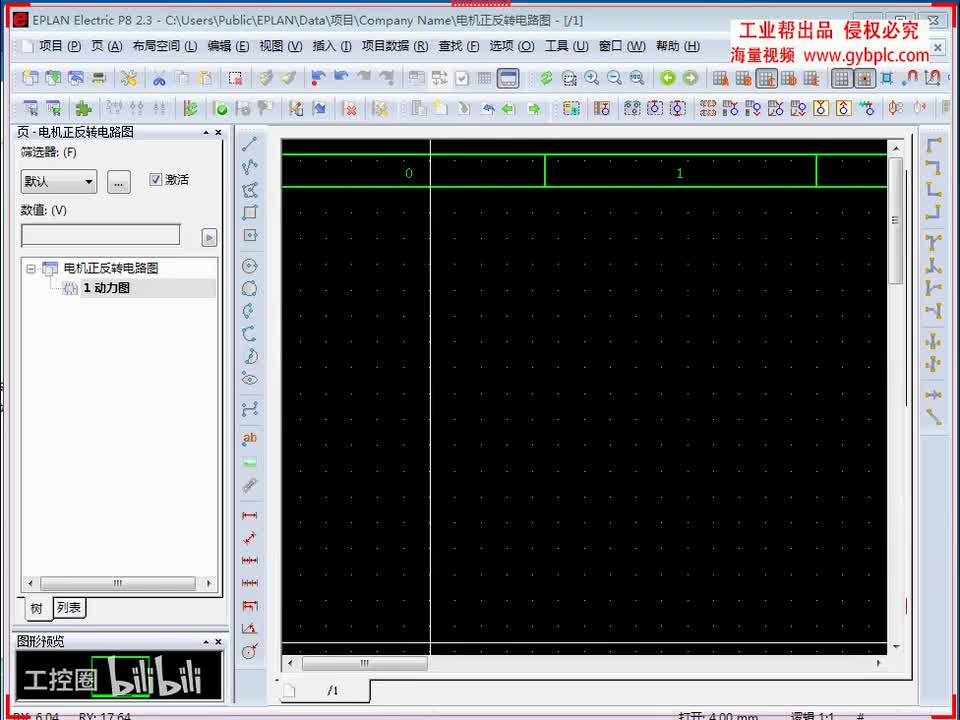Click the red X delete icon
The height and width of the screenshot is (720, 960).
pyautogui.click(x=350, y=109)
